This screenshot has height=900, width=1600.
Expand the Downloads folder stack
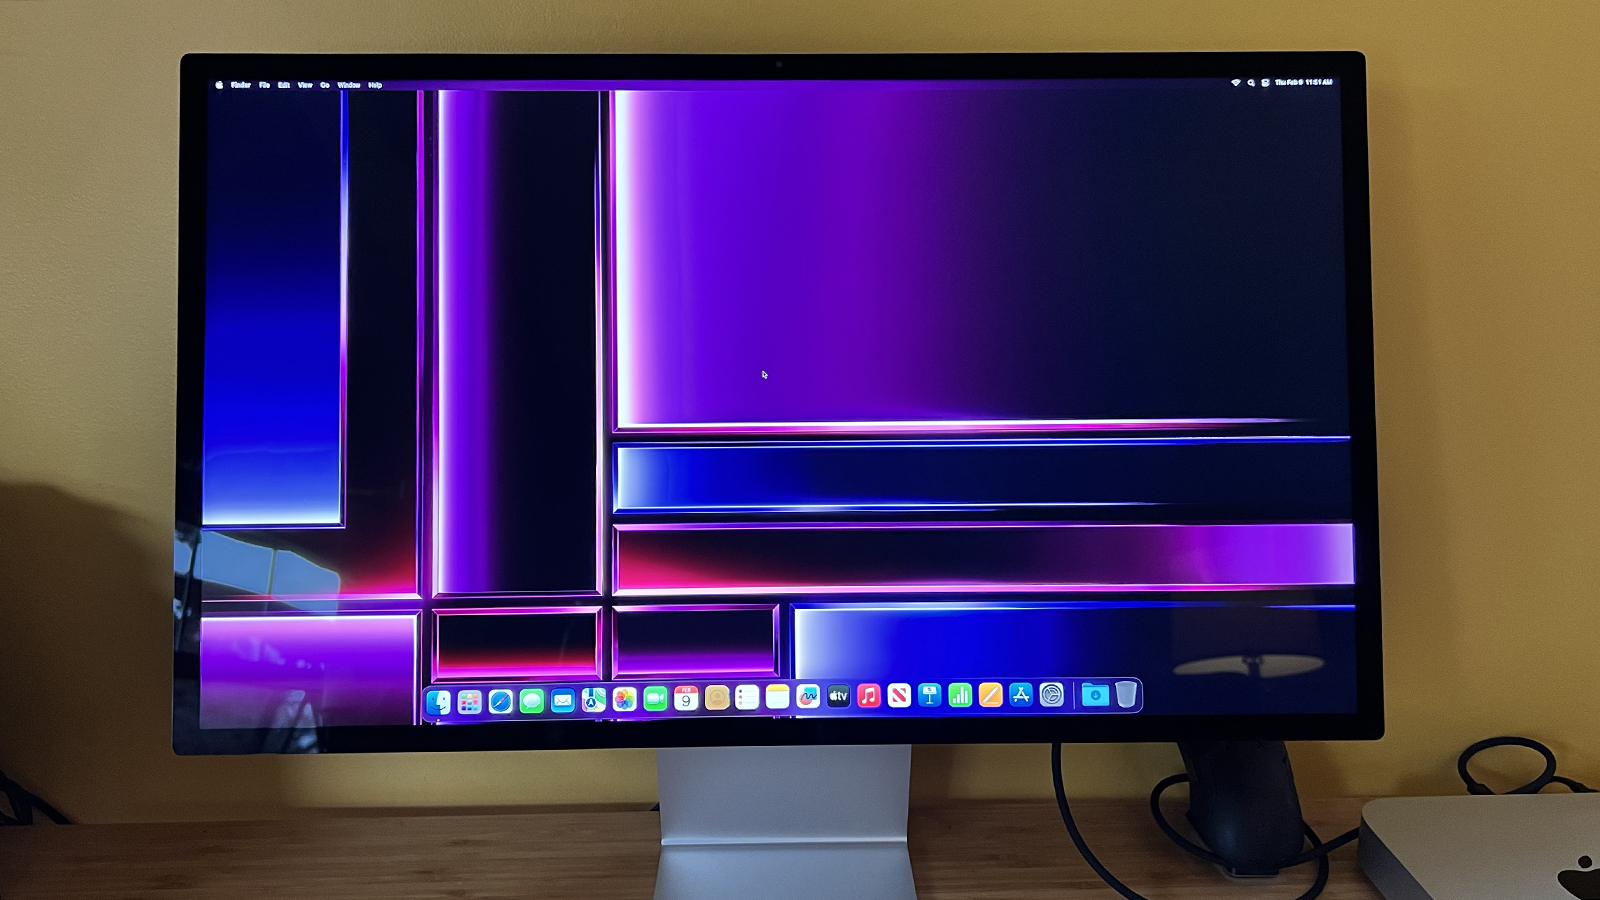(x=1095, y=694)
